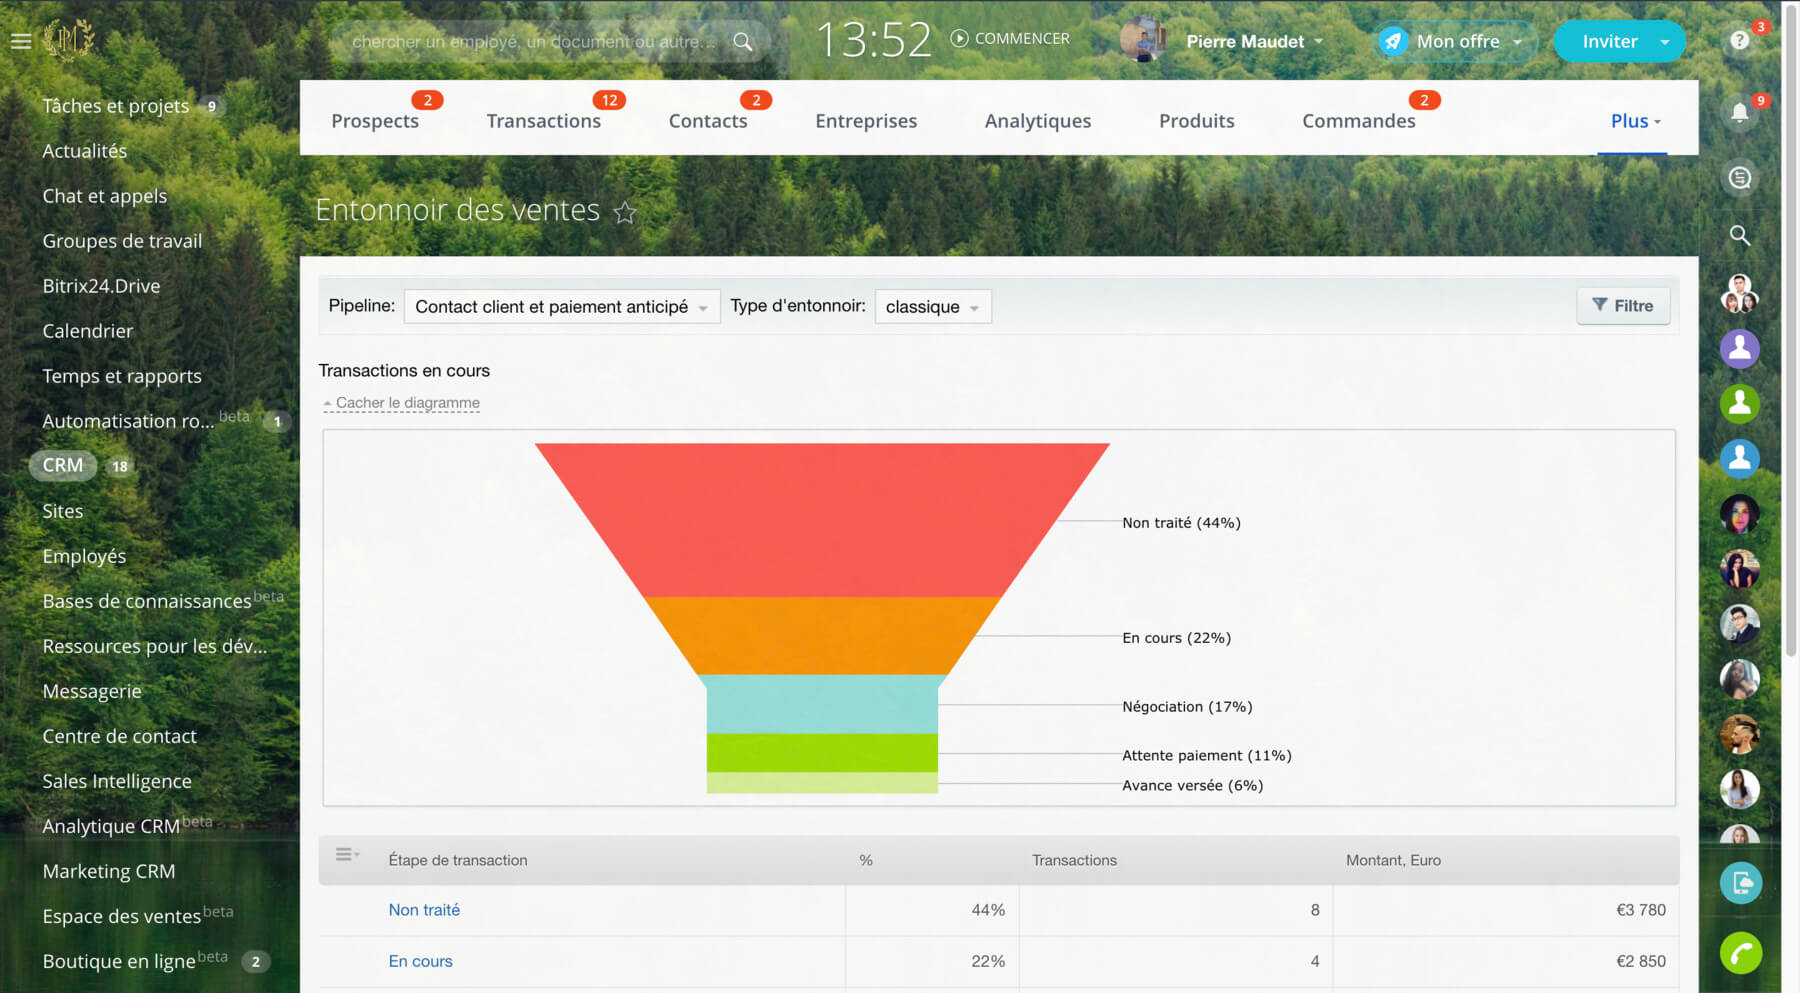Open CRM in the left sidebar
Viewport: 1800px width, 993px height.
[x=63, y=465]
